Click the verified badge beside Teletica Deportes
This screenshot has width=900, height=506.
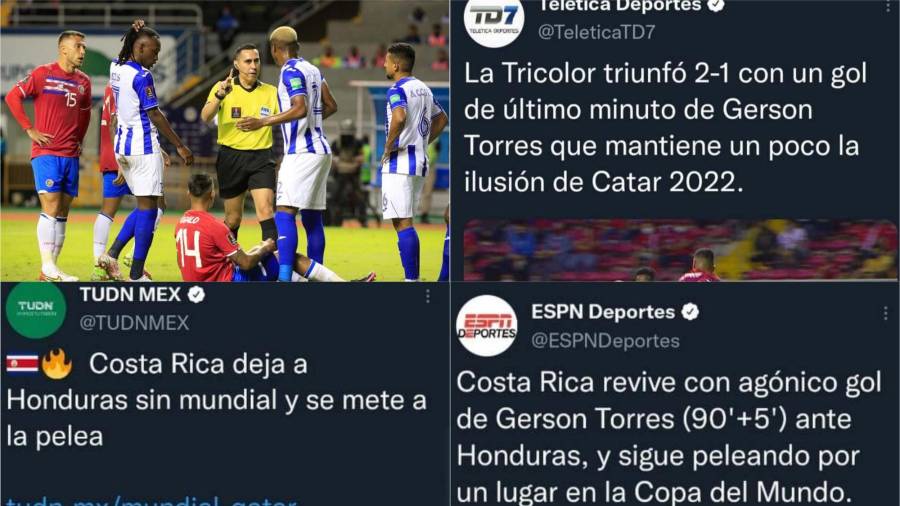coord(715,5)
